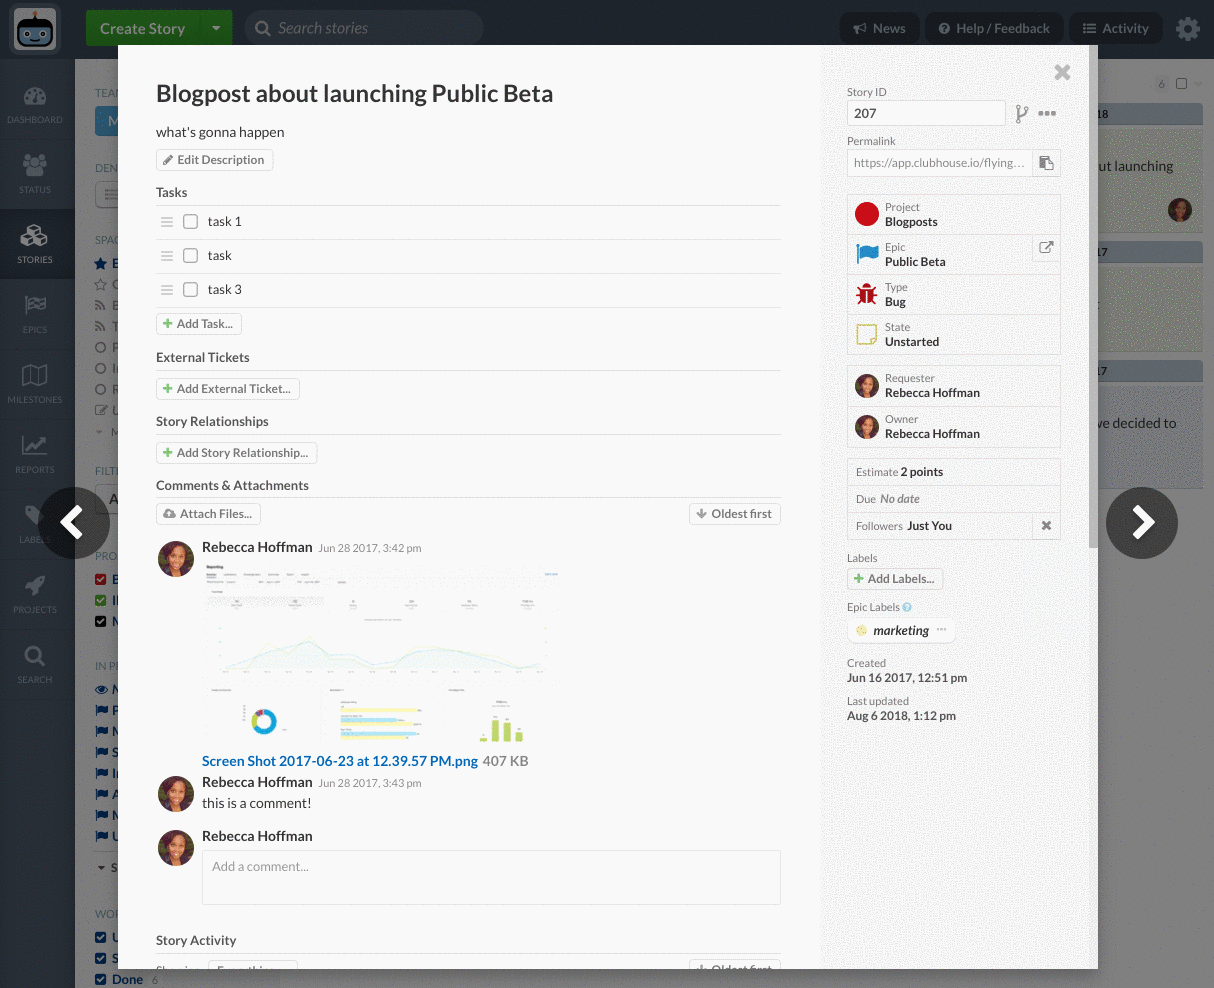
Task: Go to the next story with right arrow
Action: coord(1141,522)
